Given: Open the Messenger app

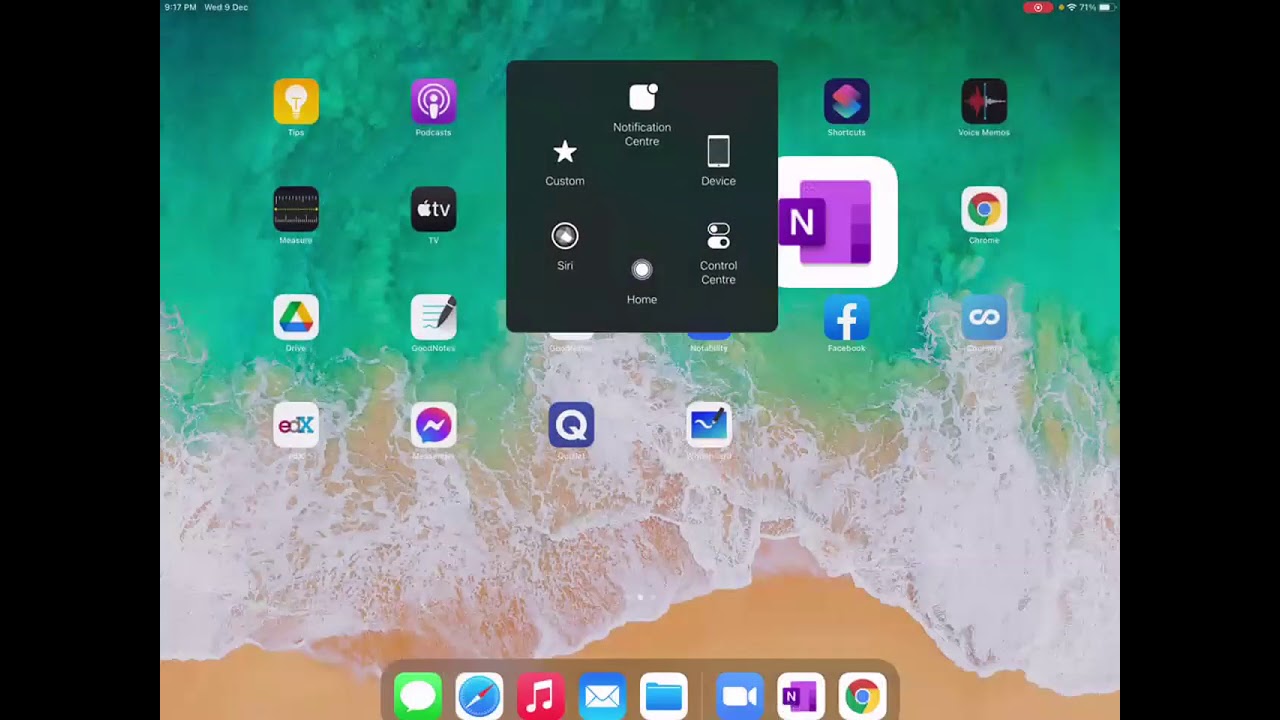Looking at the screenshot, I should click(433, 426).
